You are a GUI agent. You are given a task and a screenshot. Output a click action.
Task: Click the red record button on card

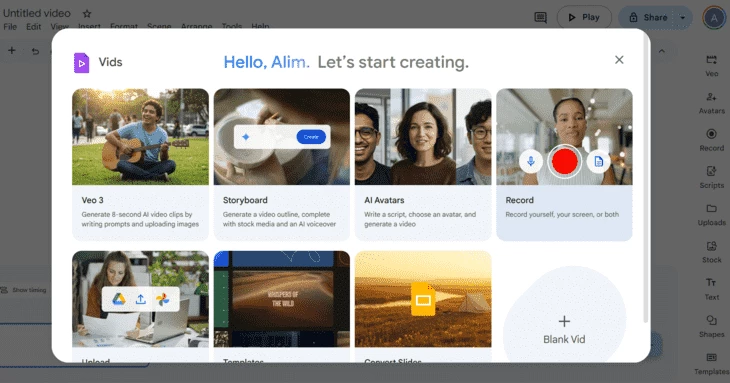pyautogui.click(x=564, y=161)
